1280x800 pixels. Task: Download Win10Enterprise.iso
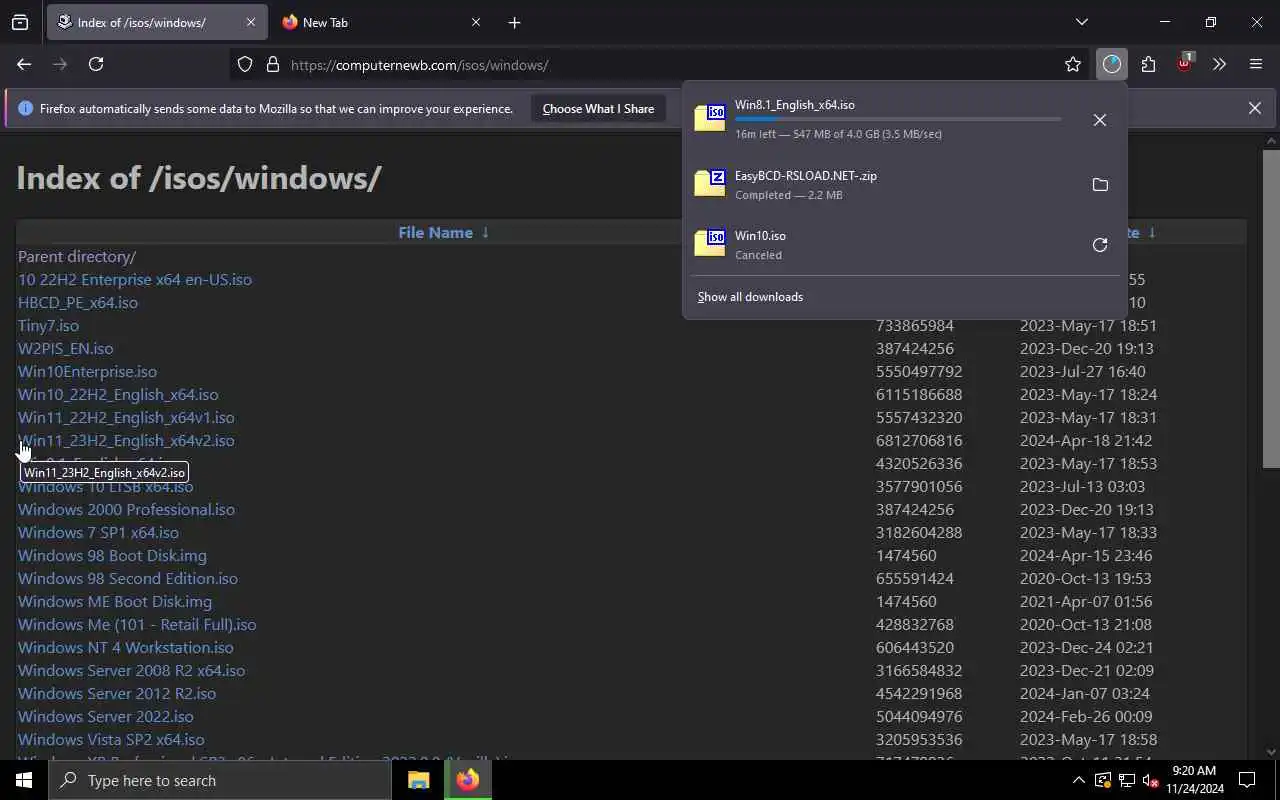click(87, 372)
